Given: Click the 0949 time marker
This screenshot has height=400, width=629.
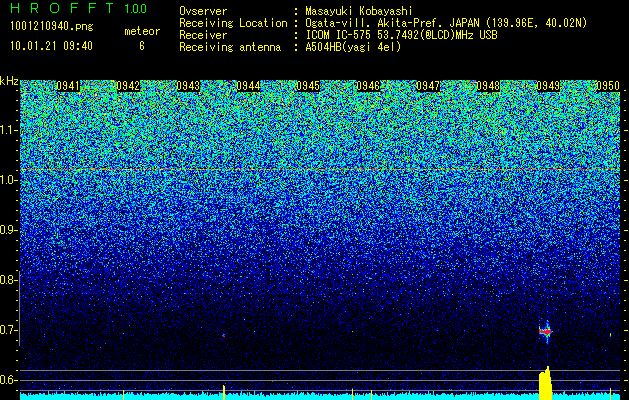Looking at the screenshot, I should coord(548,86).
